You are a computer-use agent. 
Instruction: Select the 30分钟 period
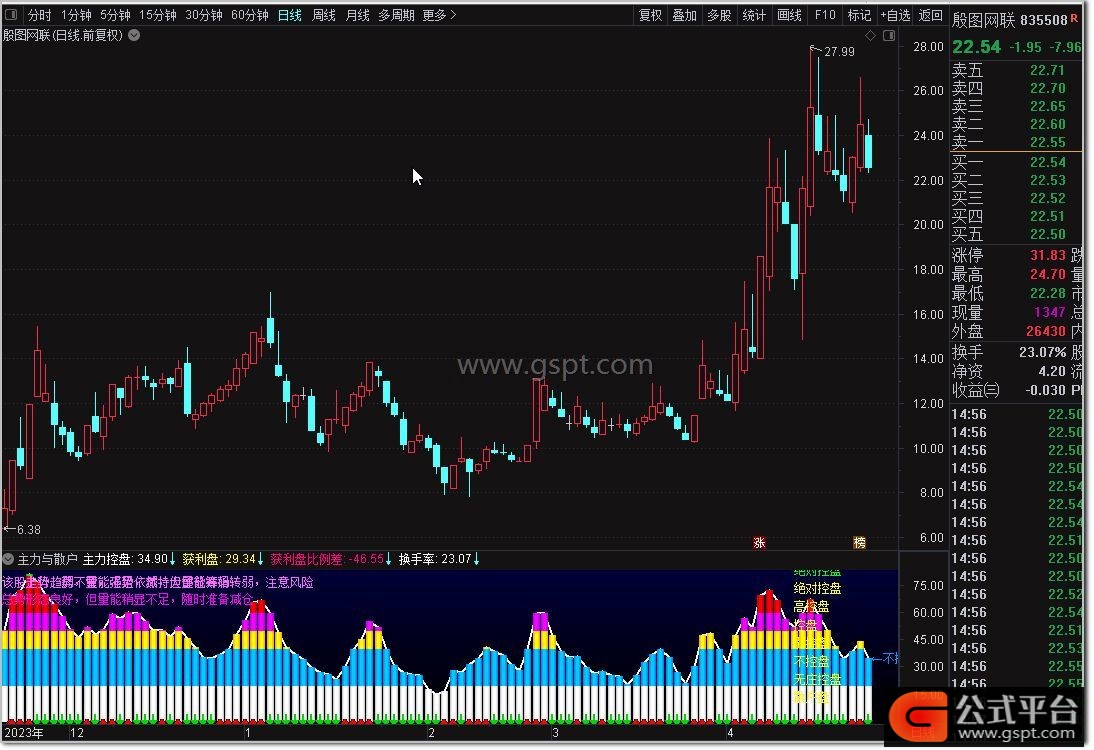204,15
